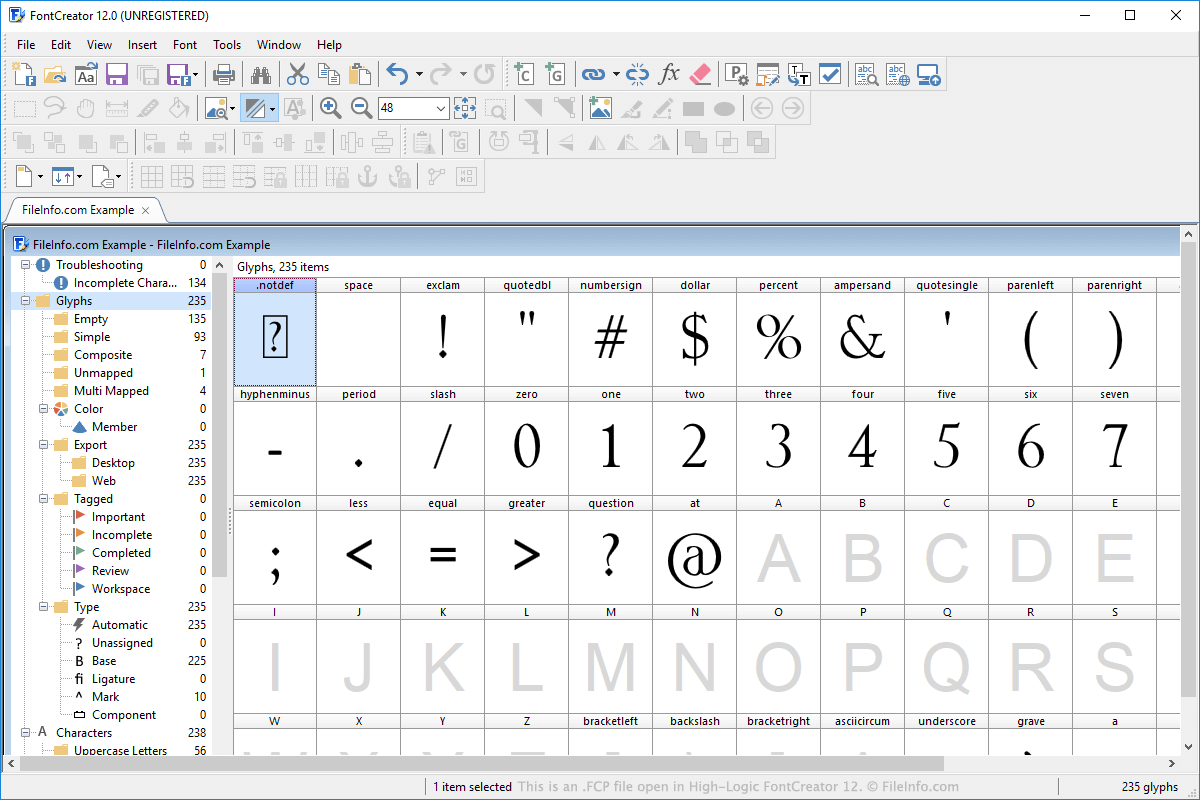This screenshot has height=800, width=1200.
Task: Print using the printer icon
Action: [224, 74]
